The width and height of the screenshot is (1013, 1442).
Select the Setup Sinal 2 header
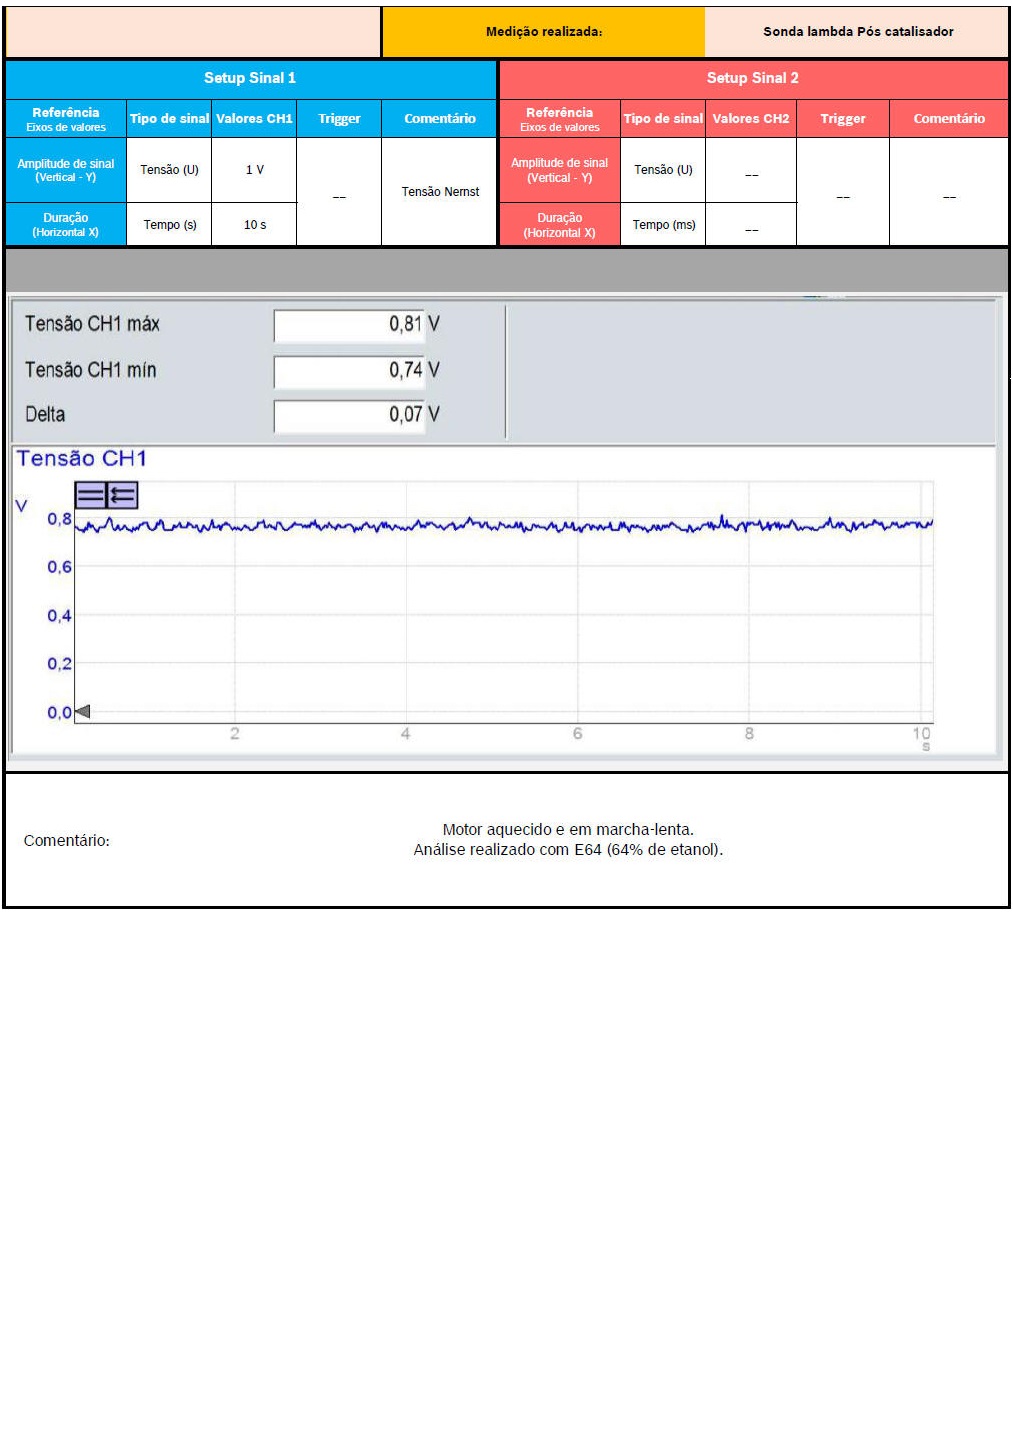pos(753,78)
